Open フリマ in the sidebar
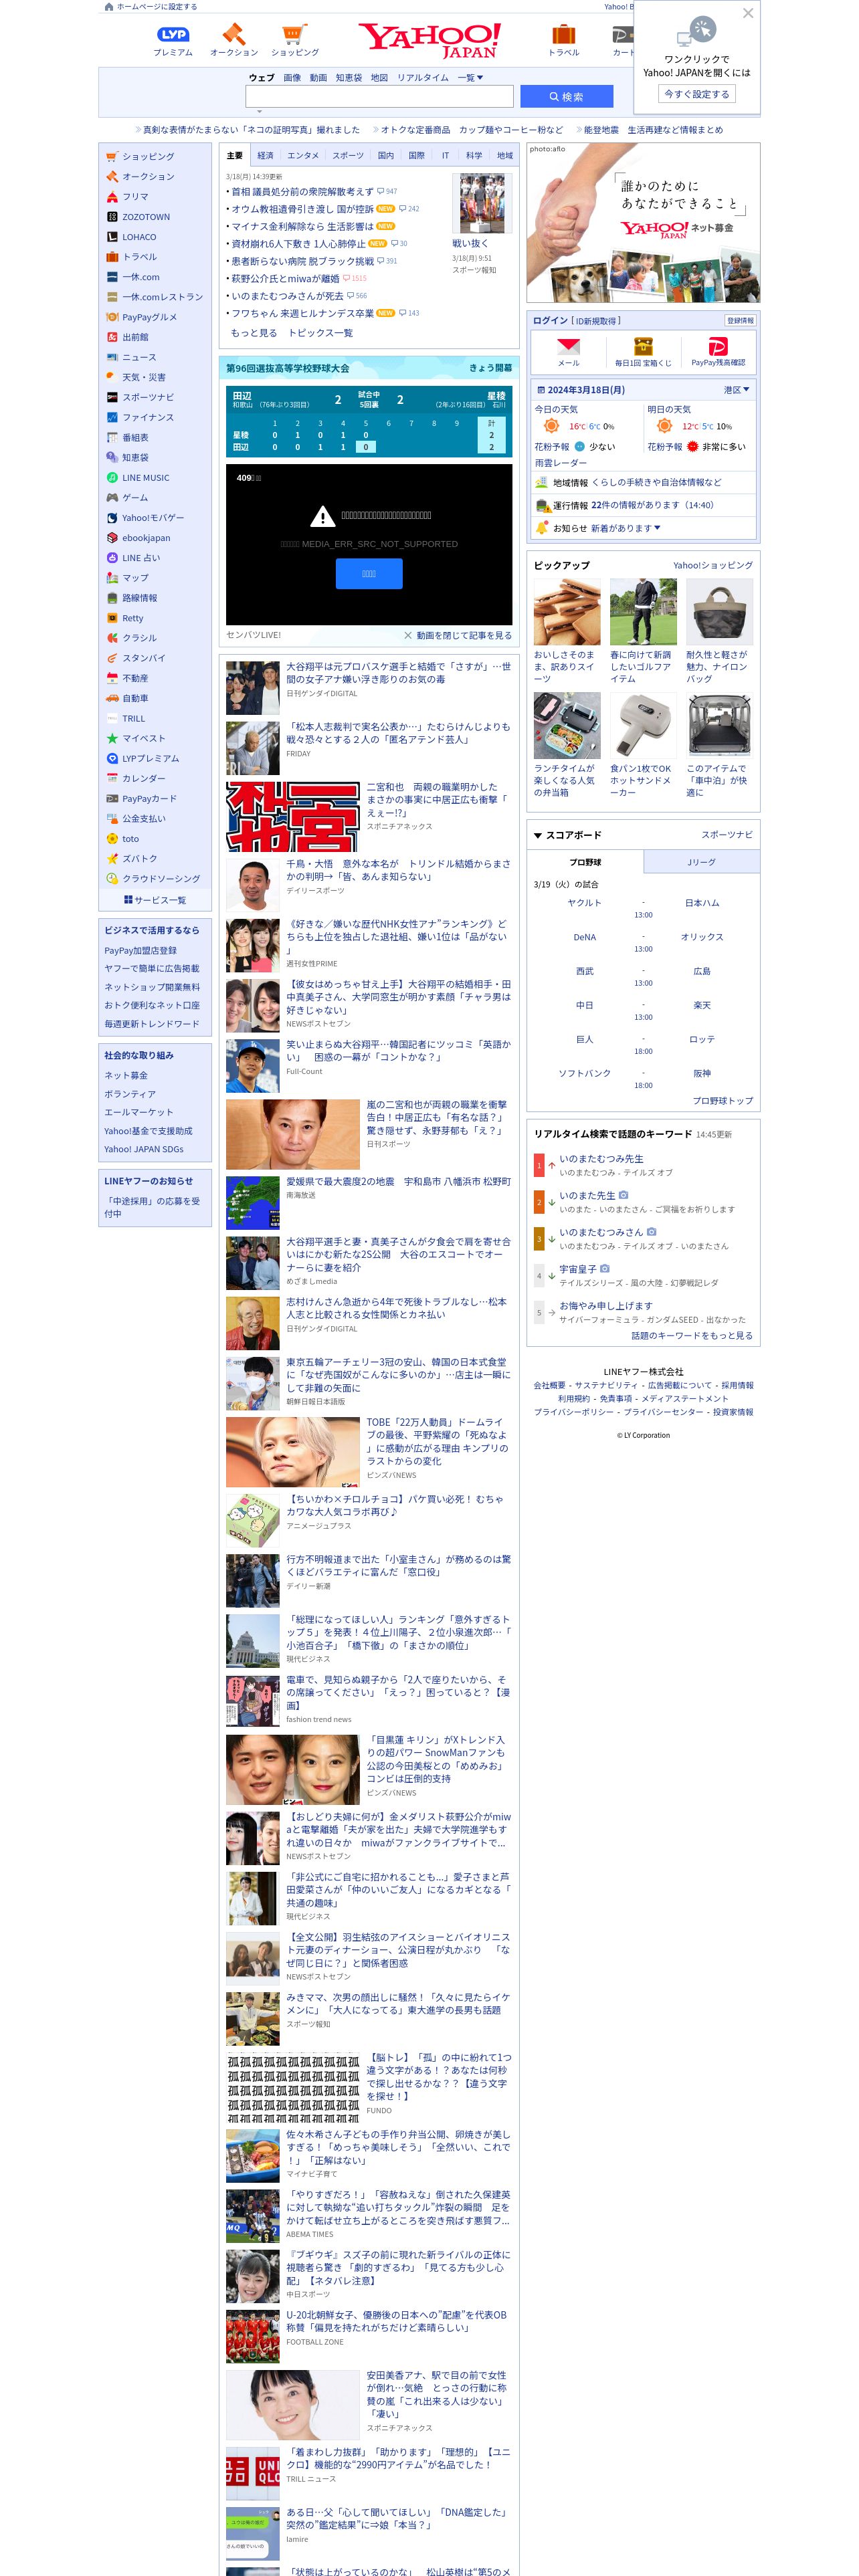This screenshot has height=2576, width=859. coord(135,197)
